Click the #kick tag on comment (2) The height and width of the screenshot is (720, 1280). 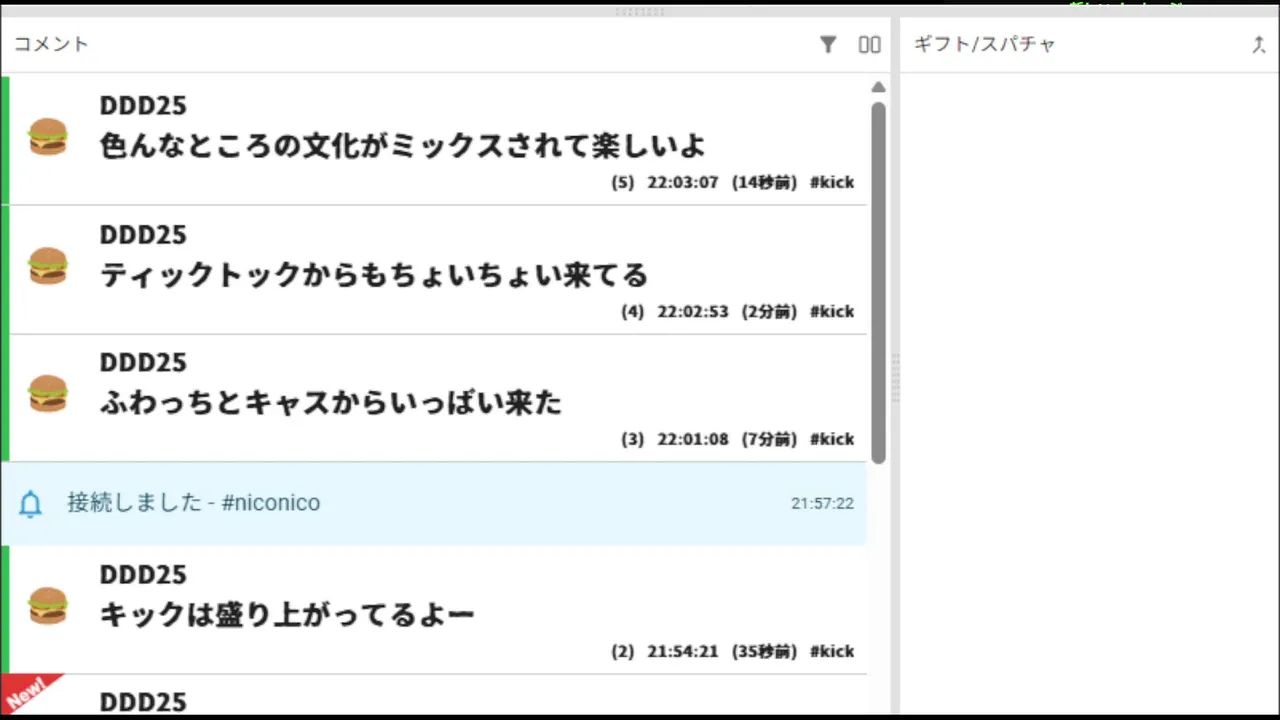pyautogui.click(x=832, y=651)
